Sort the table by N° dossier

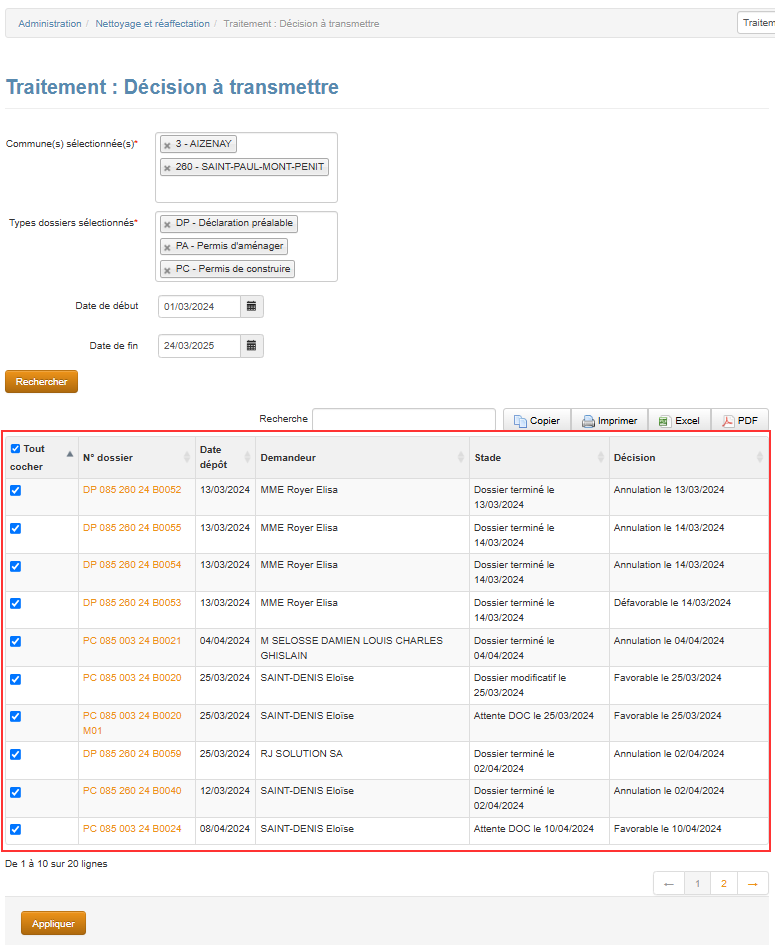(135, 458)
